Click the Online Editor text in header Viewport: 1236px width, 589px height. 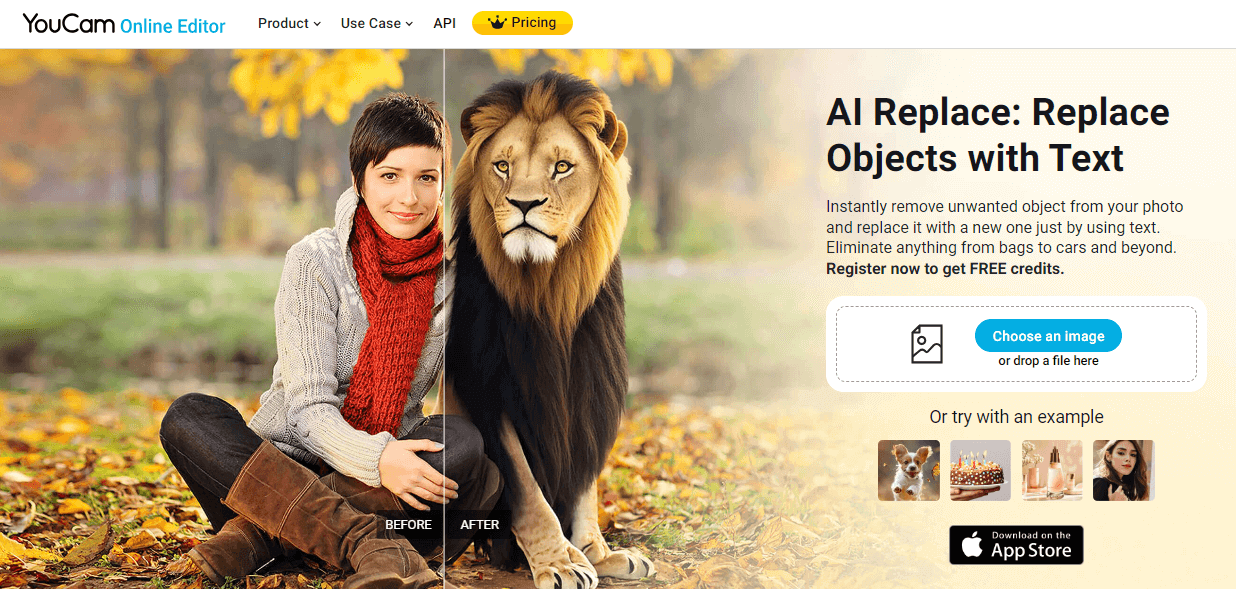(173, 27)
